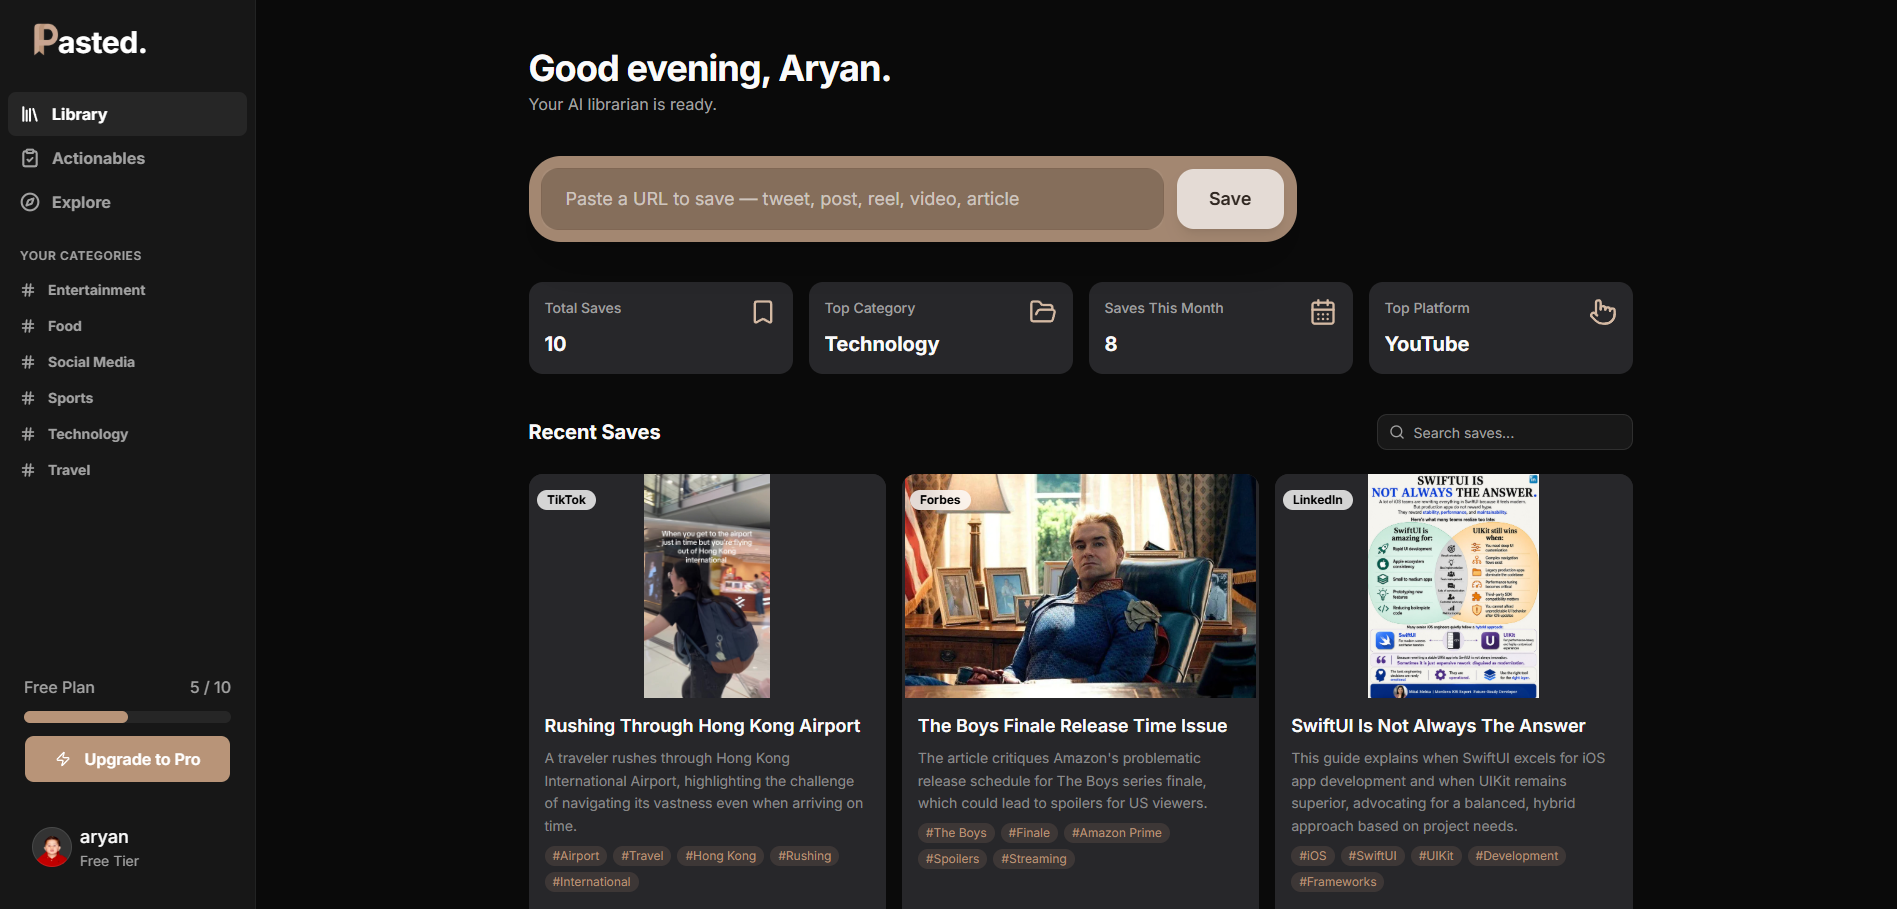This screenshot has width=1897, height=909.
Task: Open The Boys Finale Release Time Issue title
Action: (1072, 726)
